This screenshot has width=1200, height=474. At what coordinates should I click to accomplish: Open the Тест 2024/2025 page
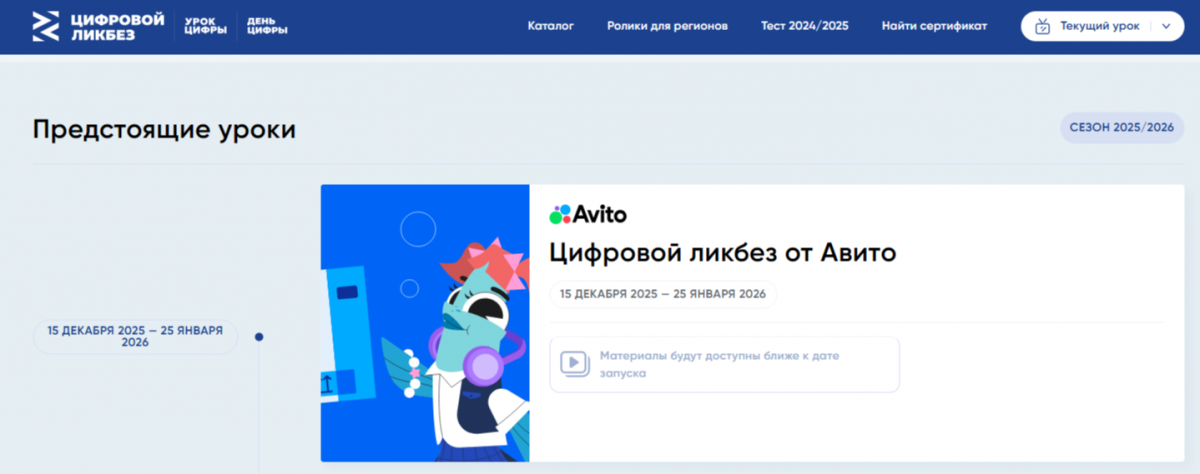pos(804,26)
